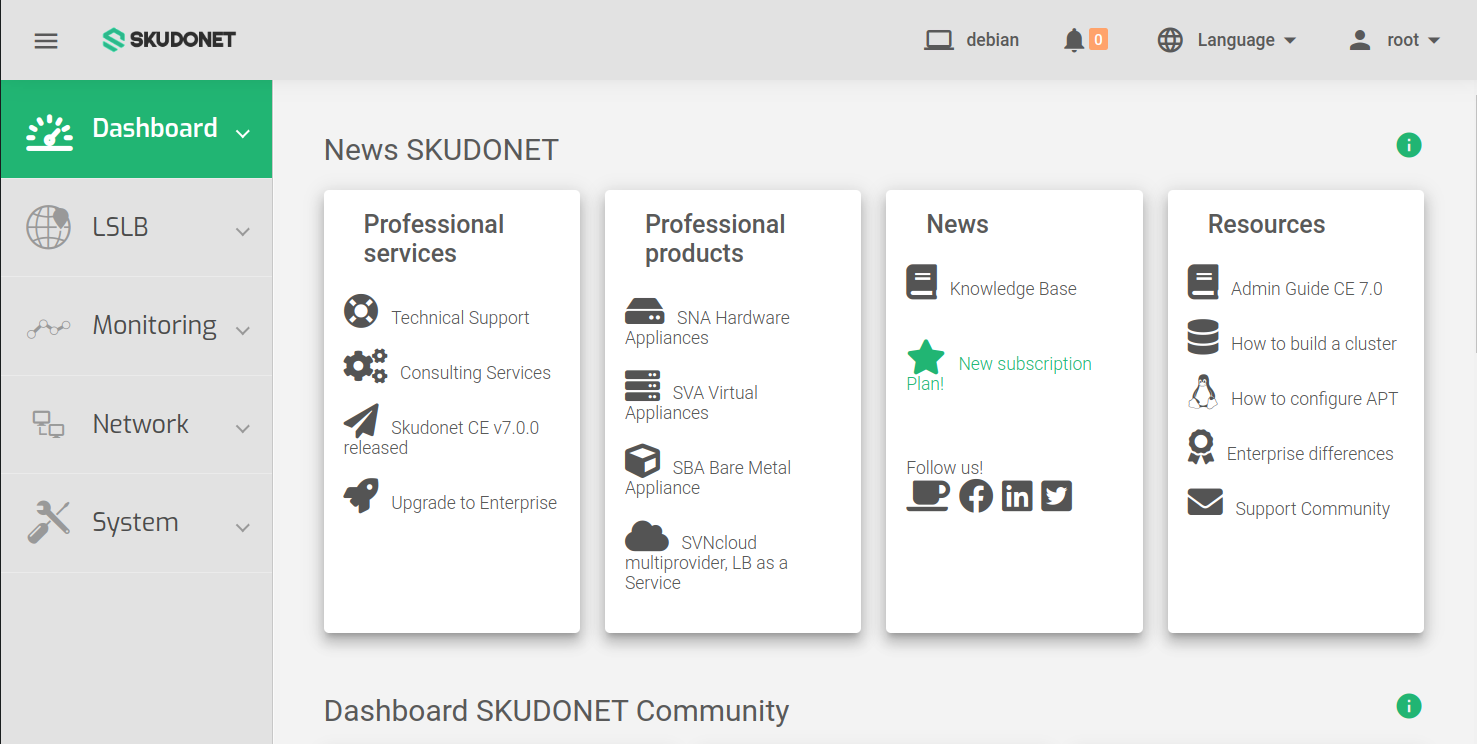The height and width of the screenshot is (744, 1477).
Task: Click the Support Community envelope icon
Action: (1205, 502)
